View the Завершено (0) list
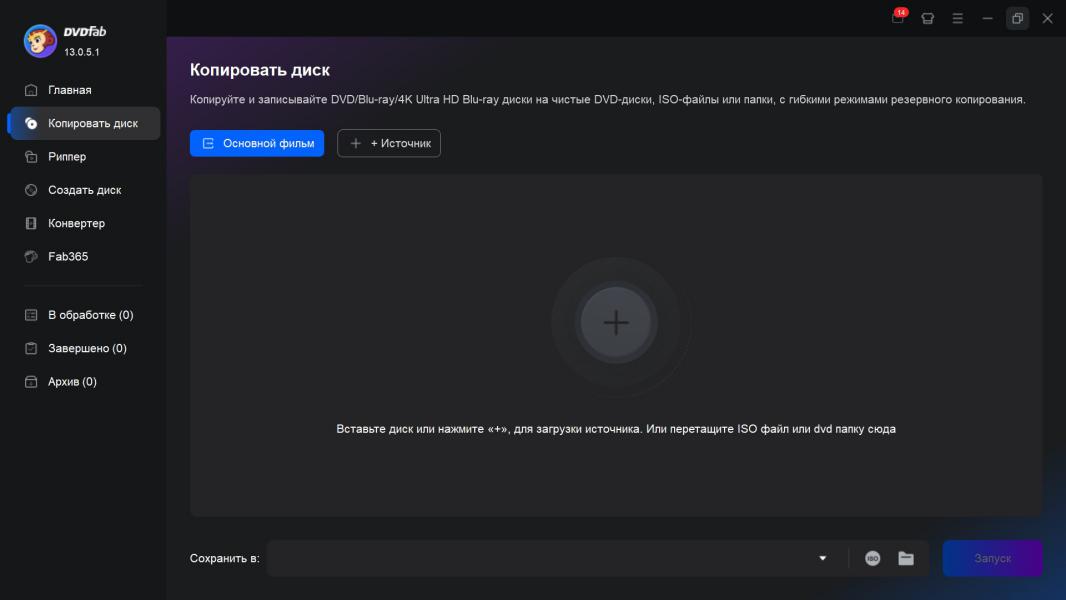The height and width of the screenshot is (600, 1066). coord(87,348)
